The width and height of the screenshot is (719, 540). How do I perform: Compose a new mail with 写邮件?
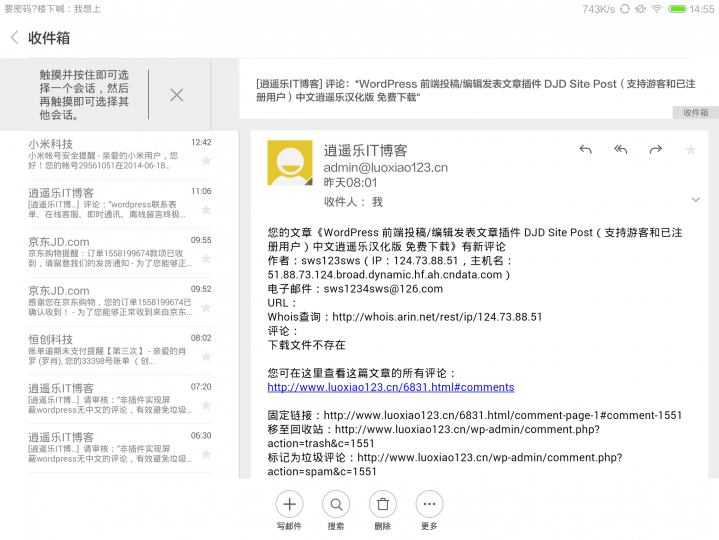point(289,510)
